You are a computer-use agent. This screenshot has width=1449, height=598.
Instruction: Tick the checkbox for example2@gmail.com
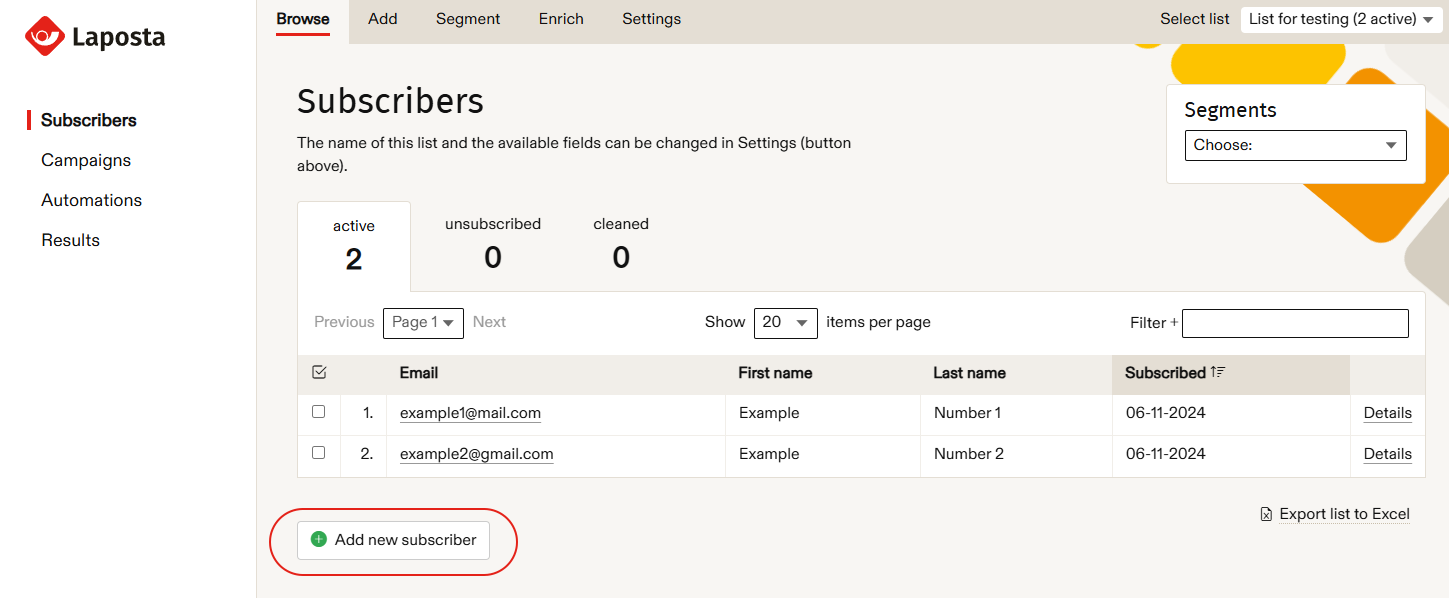coord(318,452)
